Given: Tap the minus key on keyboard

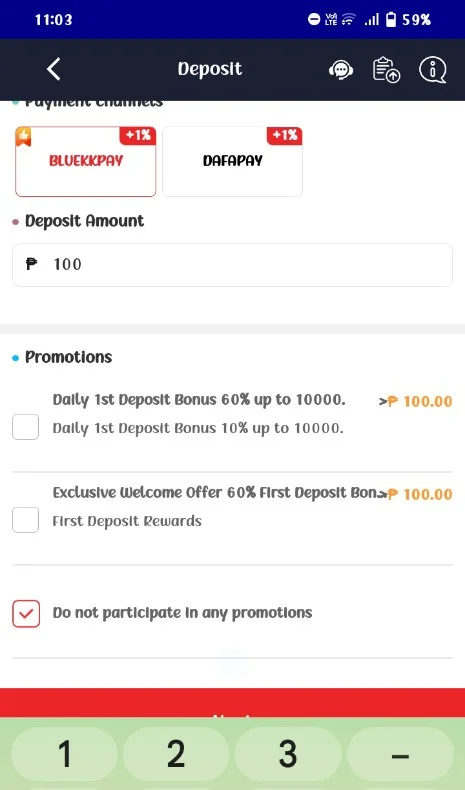Looking at the screenshot, I should 400,754.
